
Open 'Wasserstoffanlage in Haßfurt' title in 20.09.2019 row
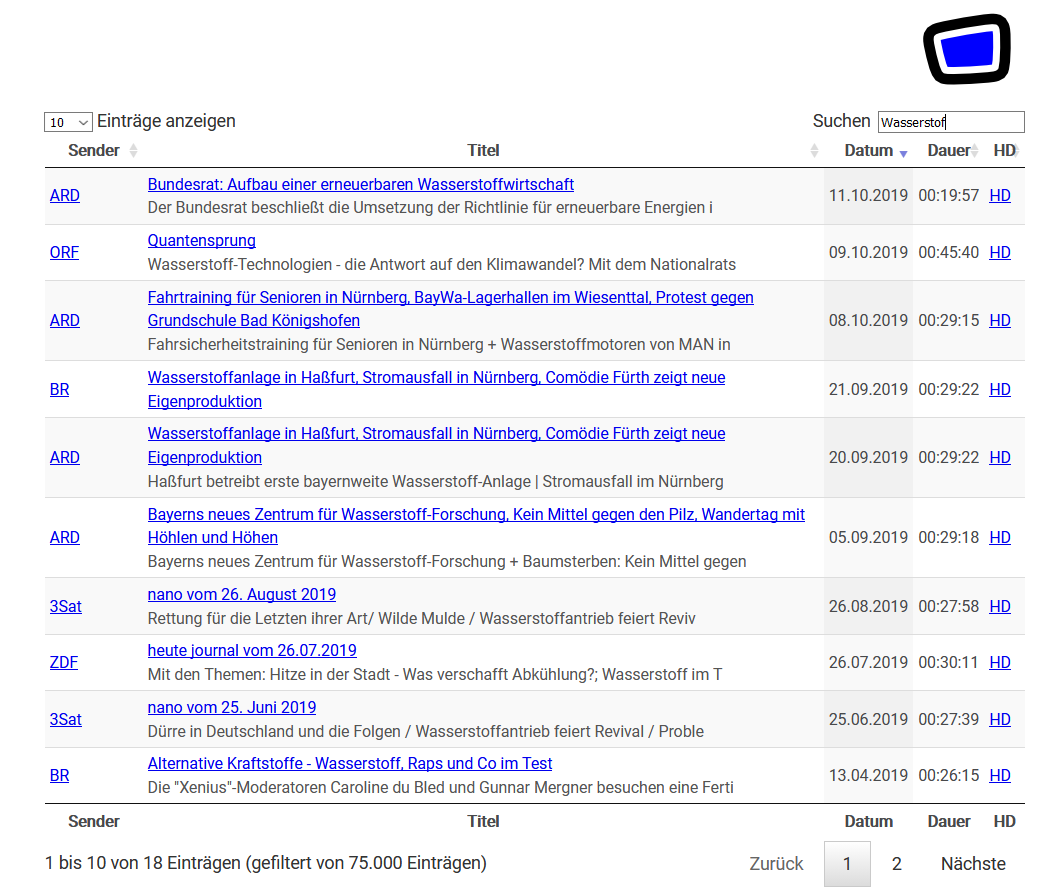click(x=437, y=446)
